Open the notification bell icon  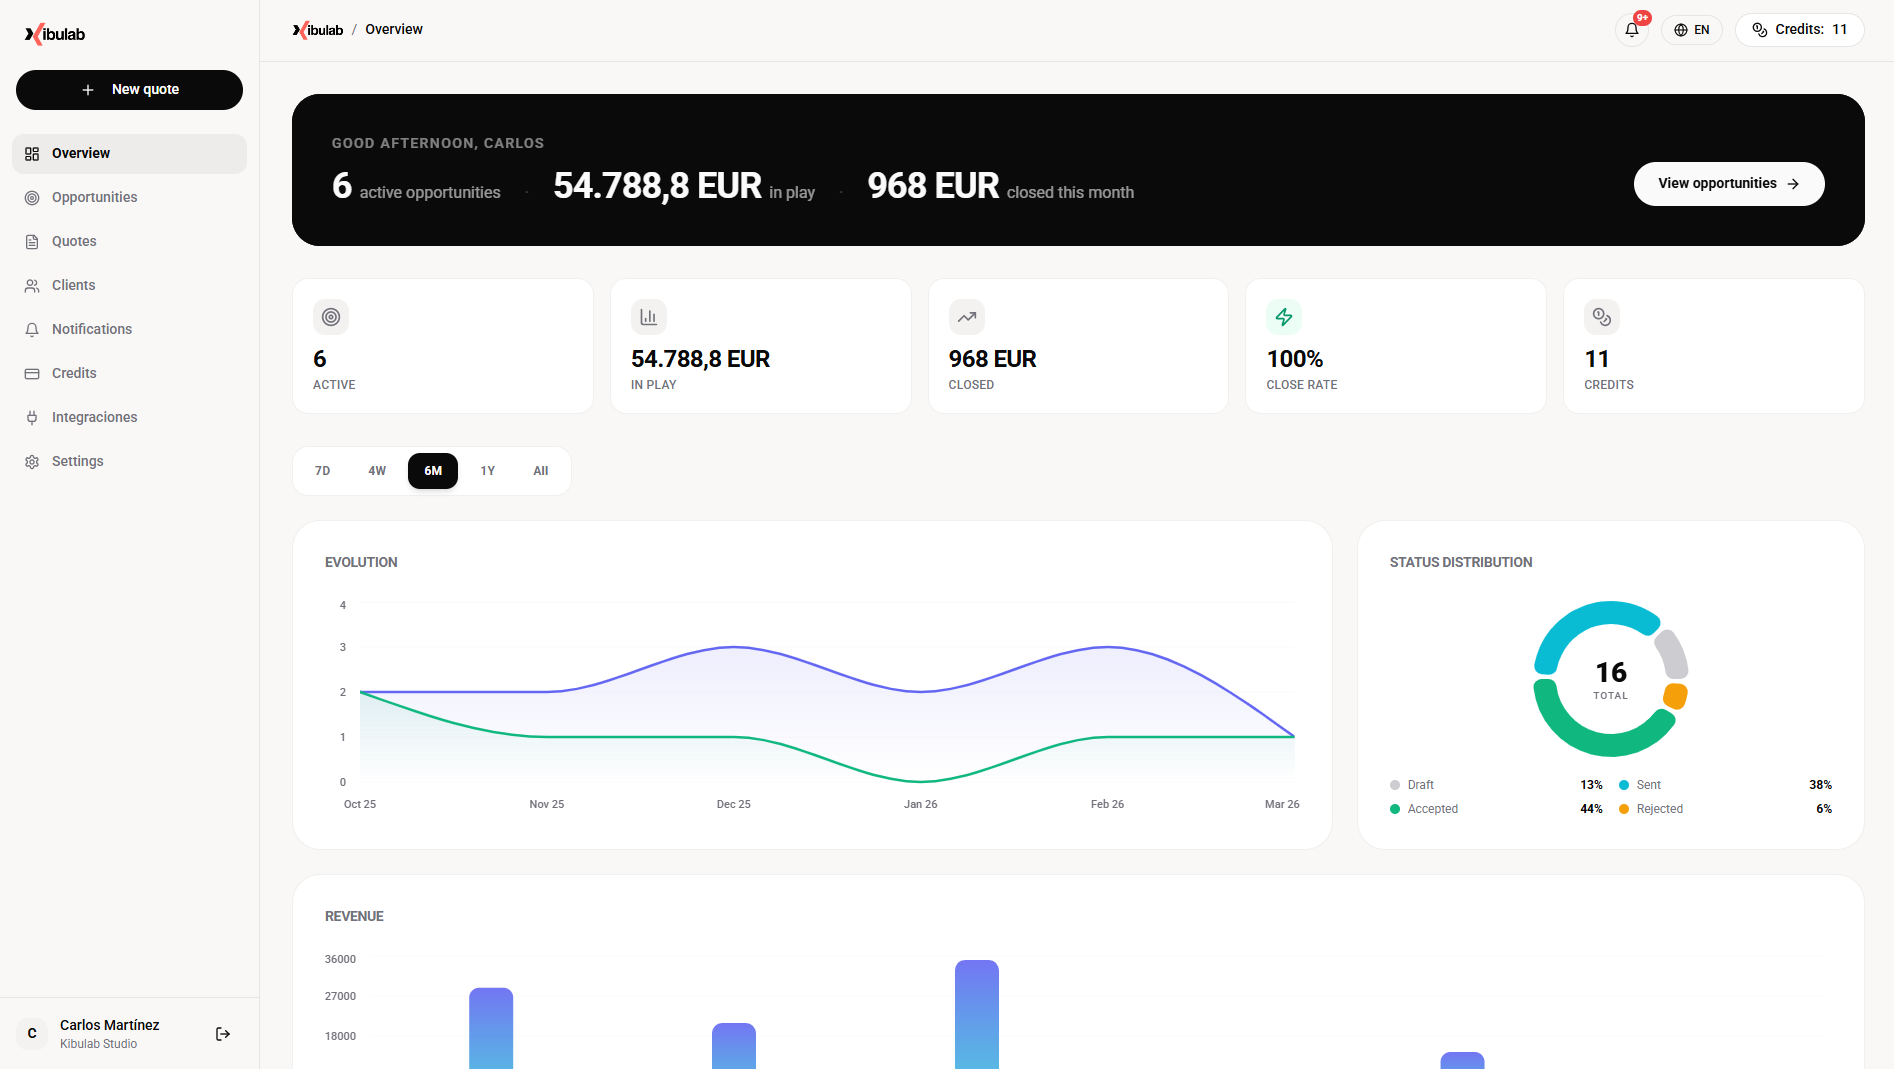point(1631,30)
